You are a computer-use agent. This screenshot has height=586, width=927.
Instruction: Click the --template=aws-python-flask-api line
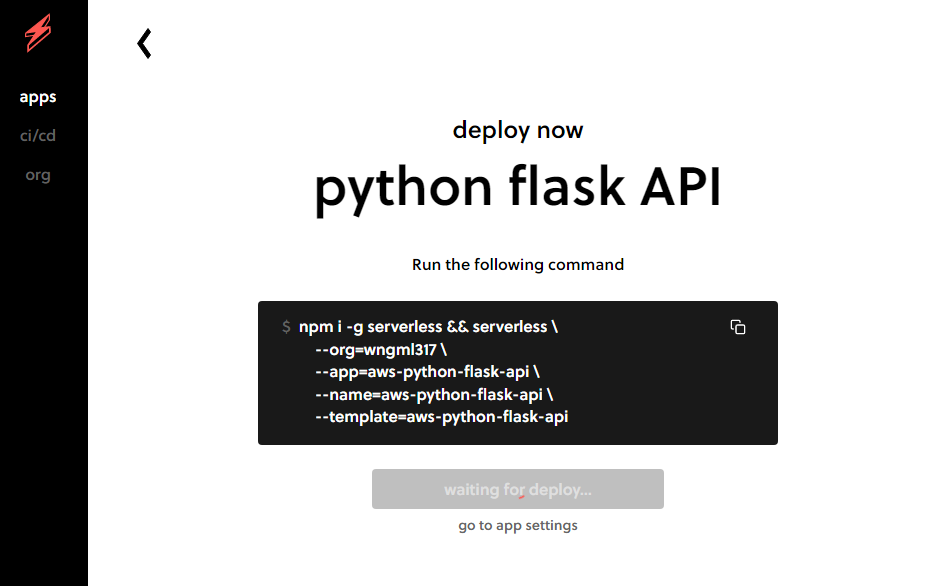pyautogui.click(x=442, y=417)
